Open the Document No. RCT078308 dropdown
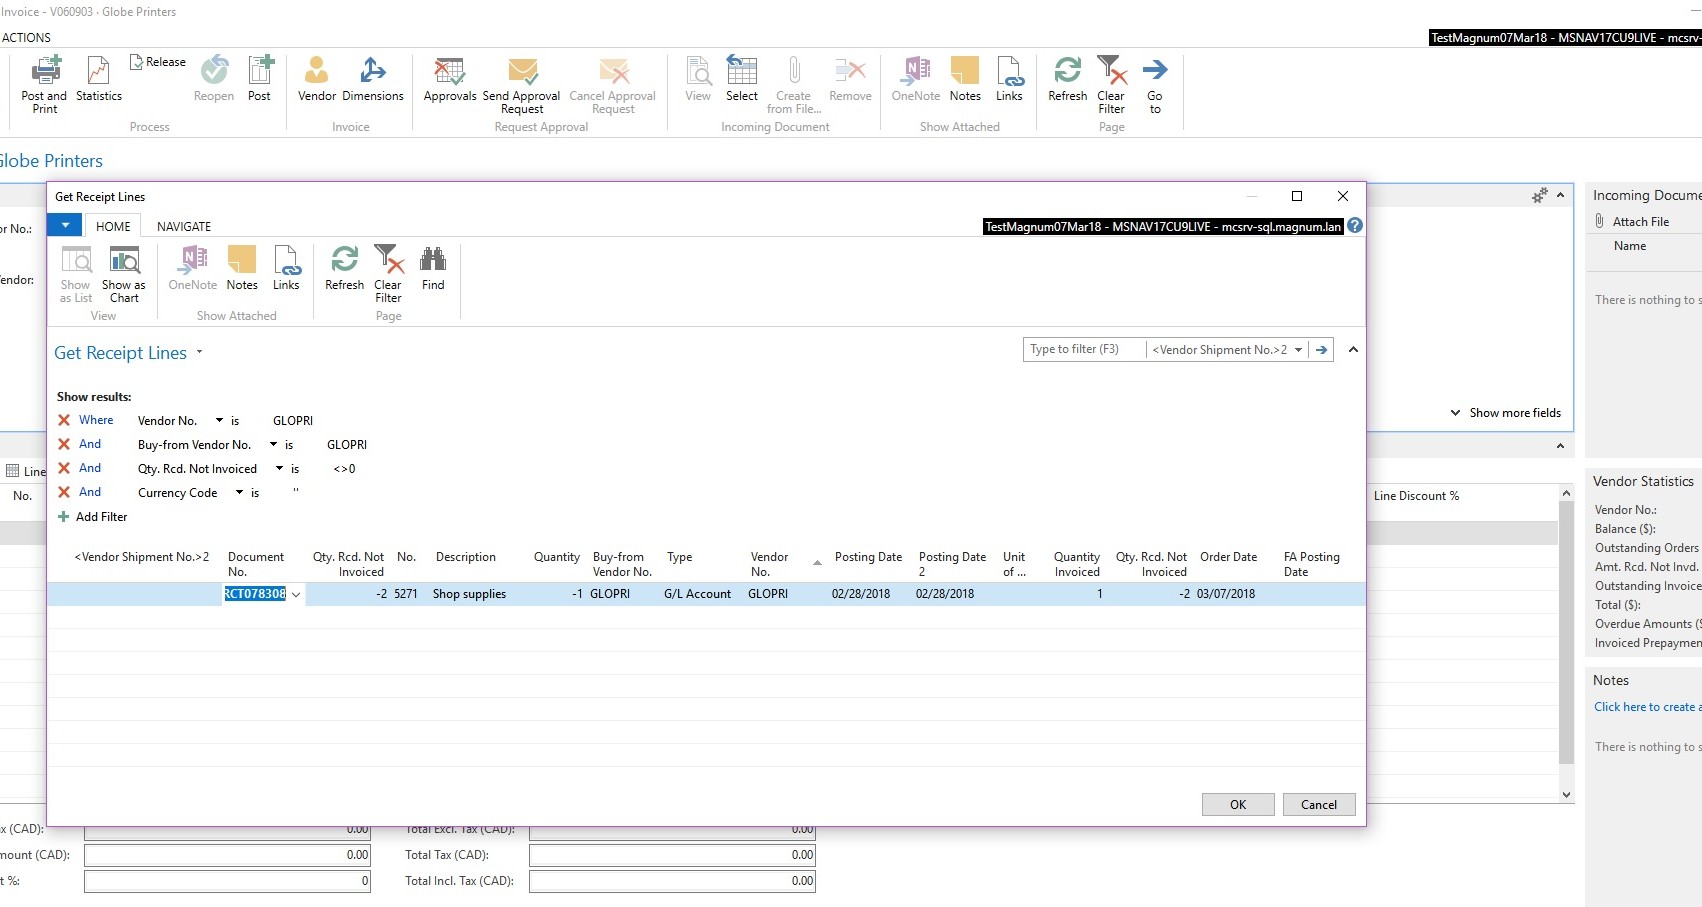This screenshot has width=1702, height=907. tap(296, 594)
